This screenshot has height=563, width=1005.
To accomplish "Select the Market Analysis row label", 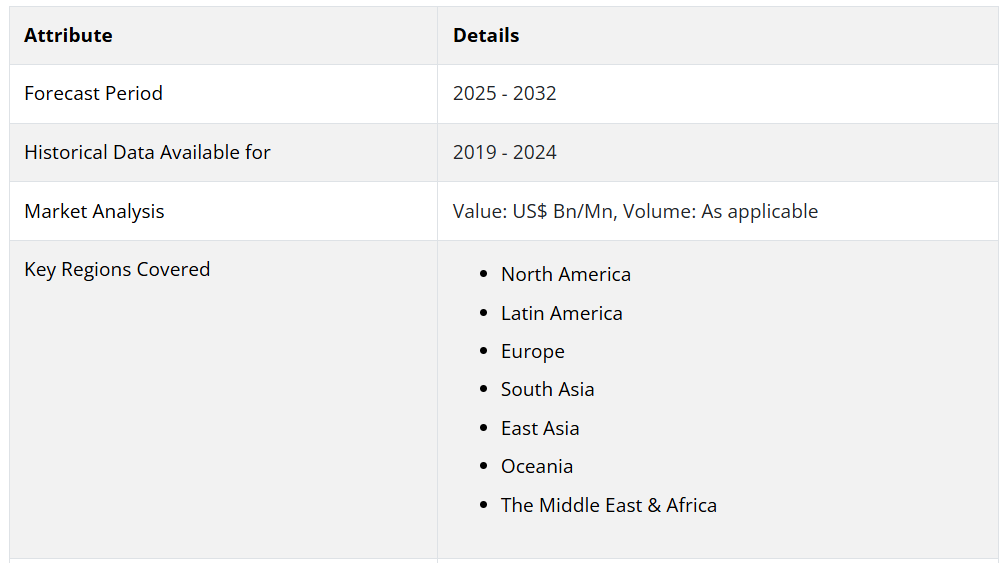I will click(94, 212).
